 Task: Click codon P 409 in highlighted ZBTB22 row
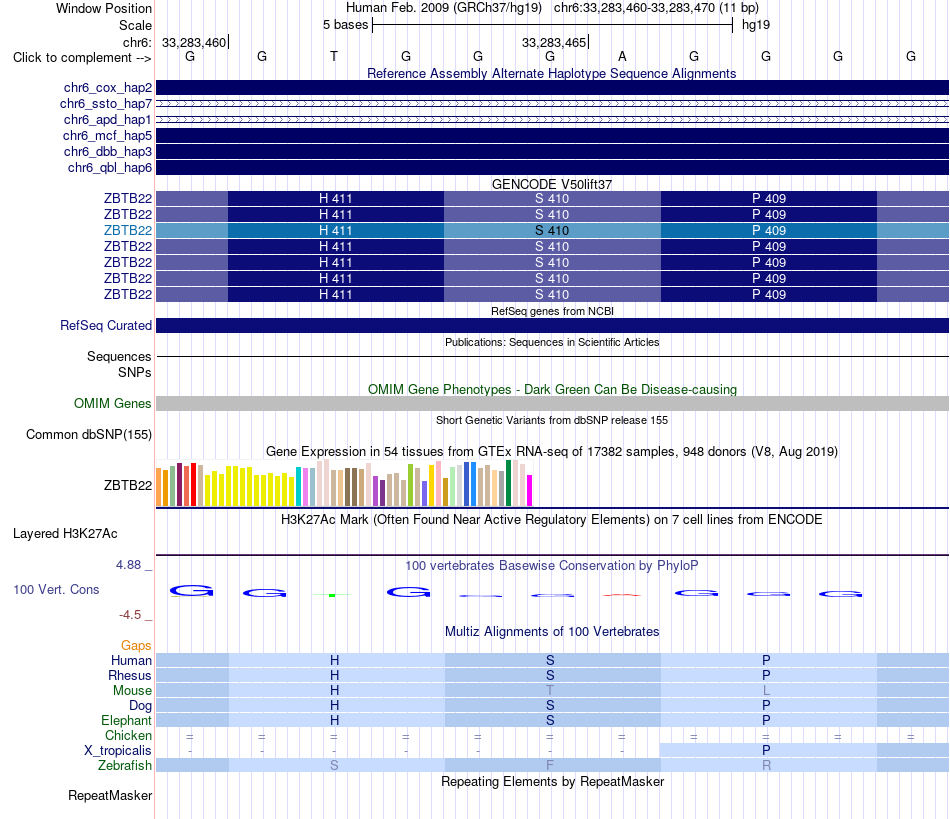[768, 230]
